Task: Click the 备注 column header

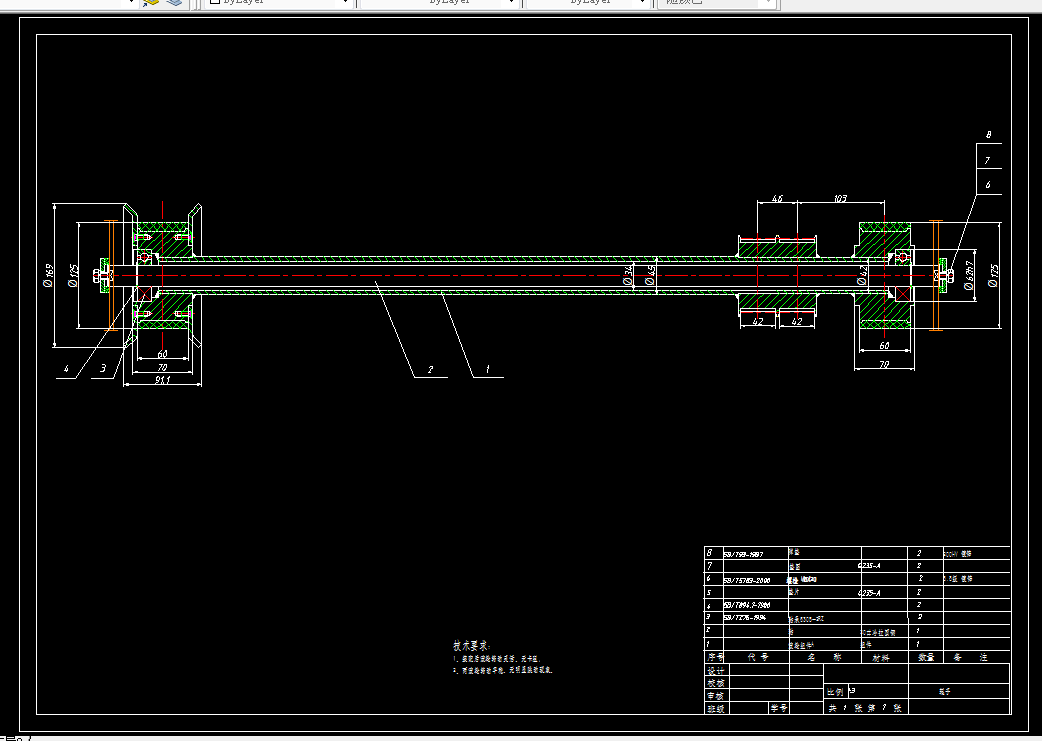Action: pos(970,657)
